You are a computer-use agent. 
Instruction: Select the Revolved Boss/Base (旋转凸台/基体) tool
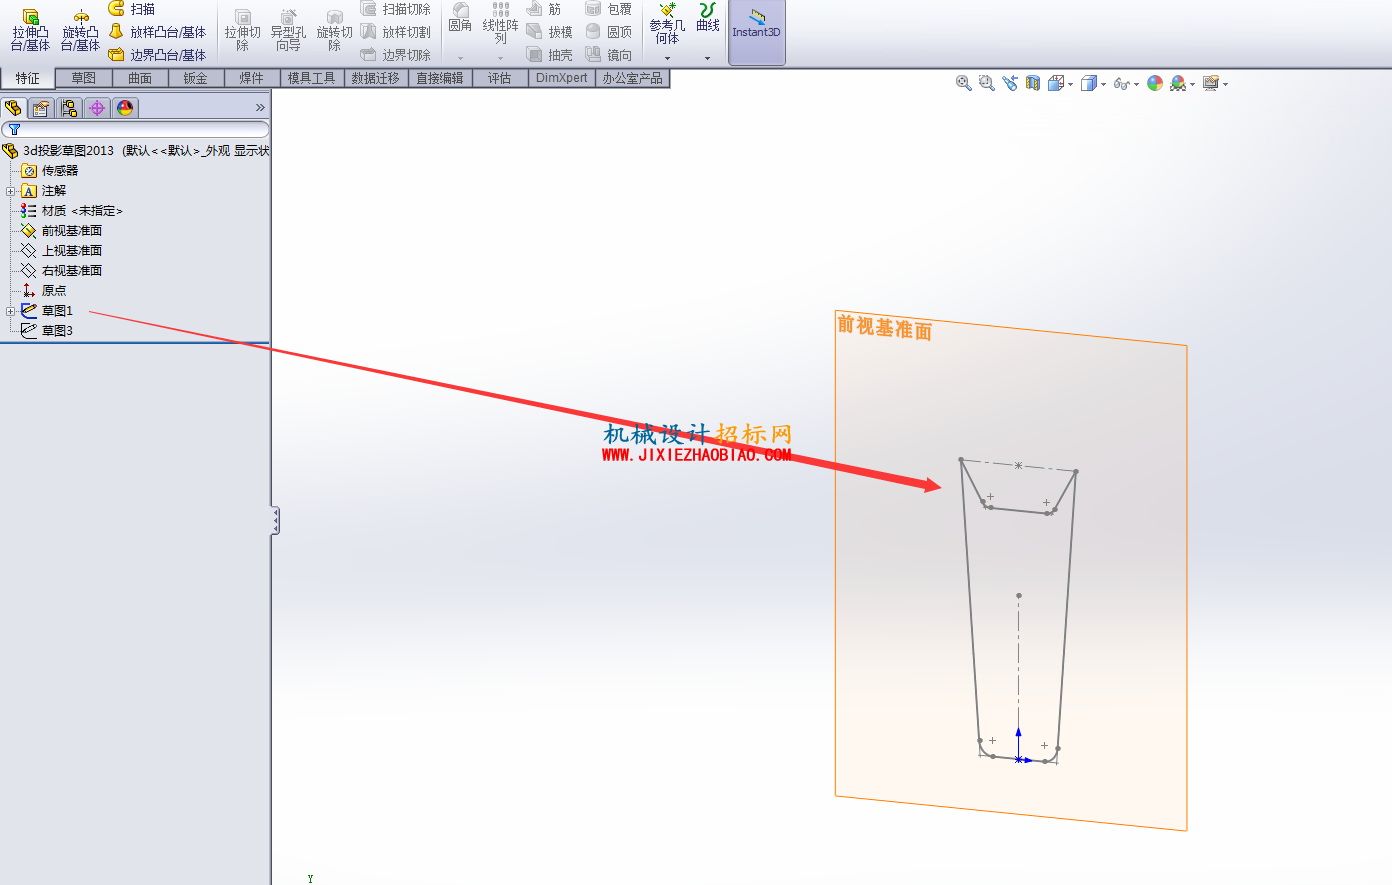point(80,30)
